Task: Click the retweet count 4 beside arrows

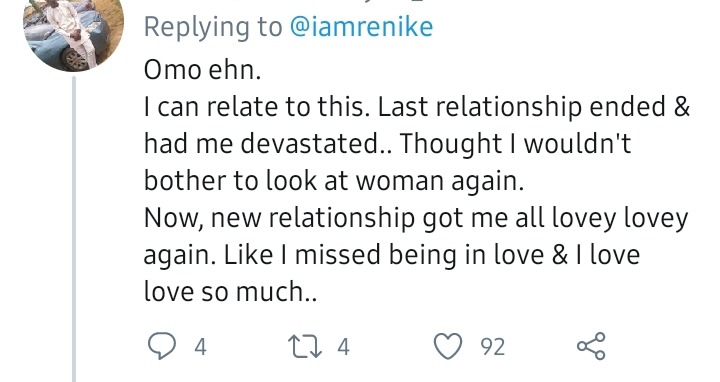Action: tap(343, 347)
